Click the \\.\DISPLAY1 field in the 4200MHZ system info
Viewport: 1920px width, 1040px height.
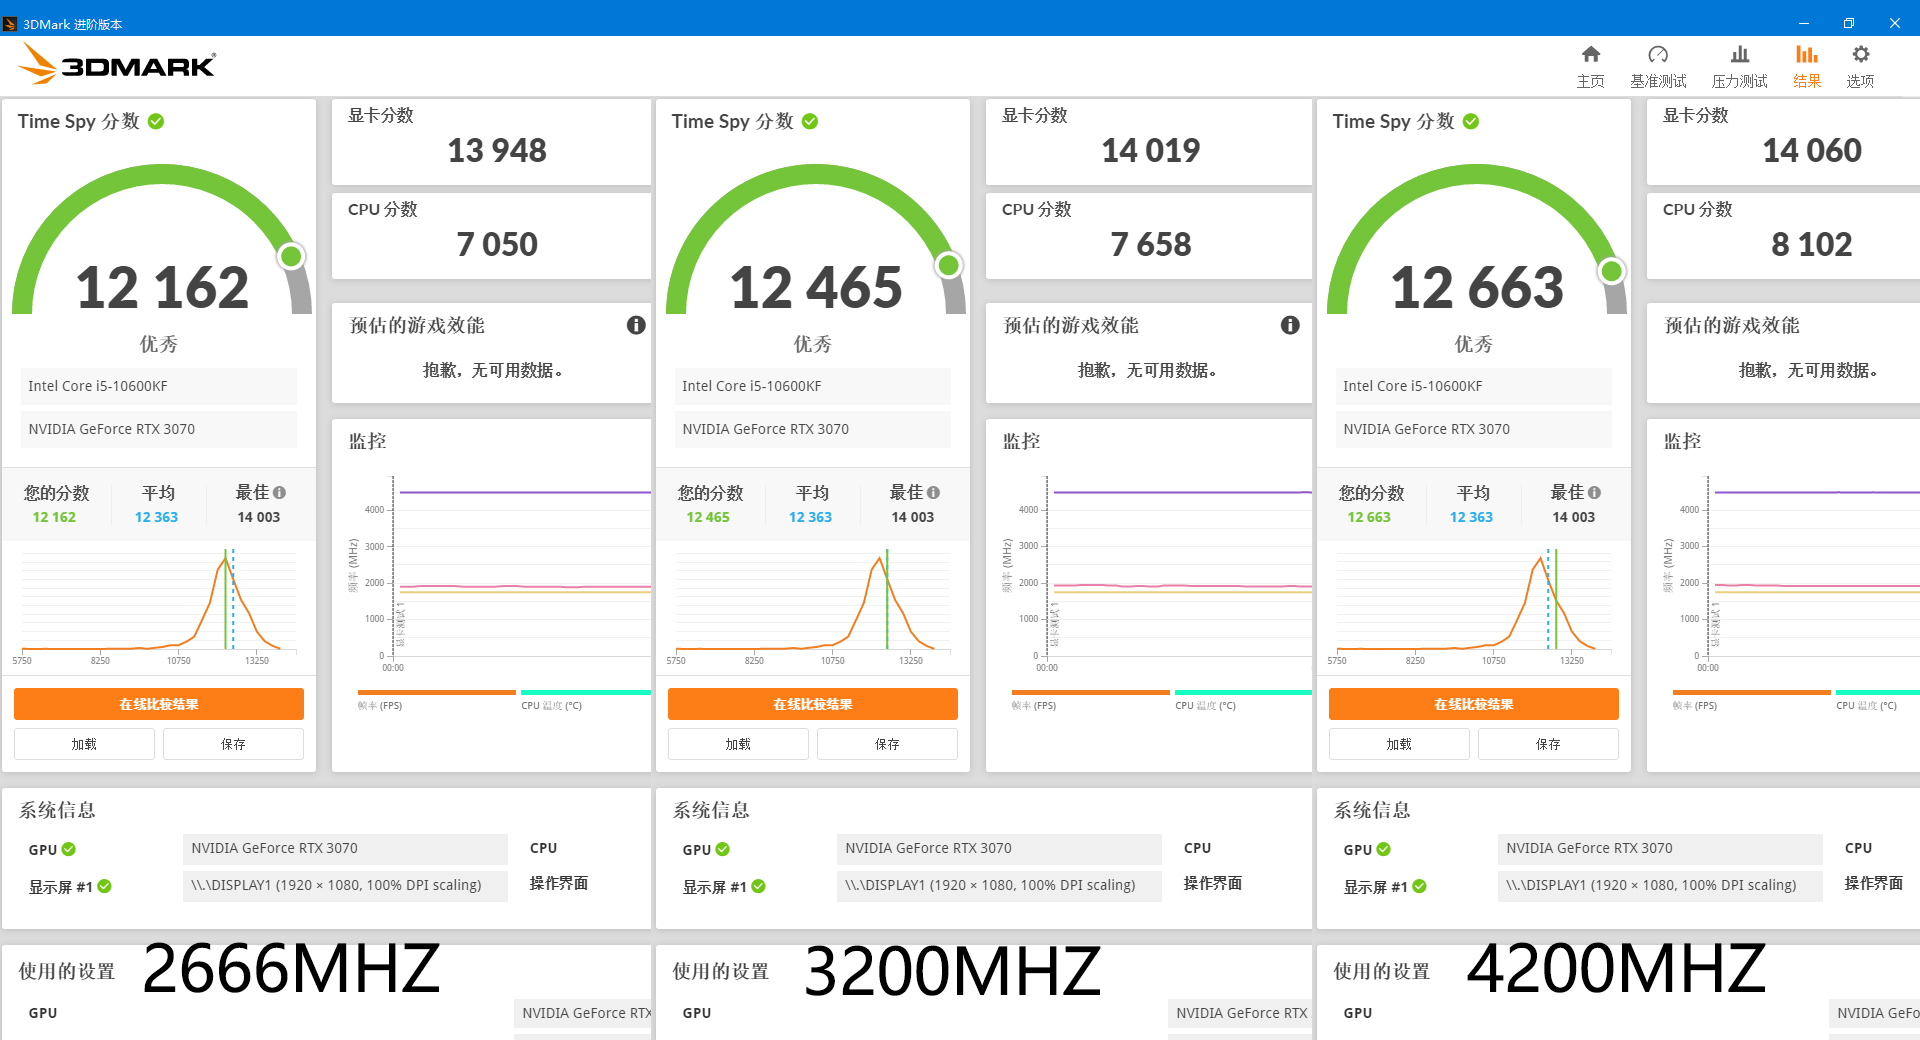(1660, 886)
